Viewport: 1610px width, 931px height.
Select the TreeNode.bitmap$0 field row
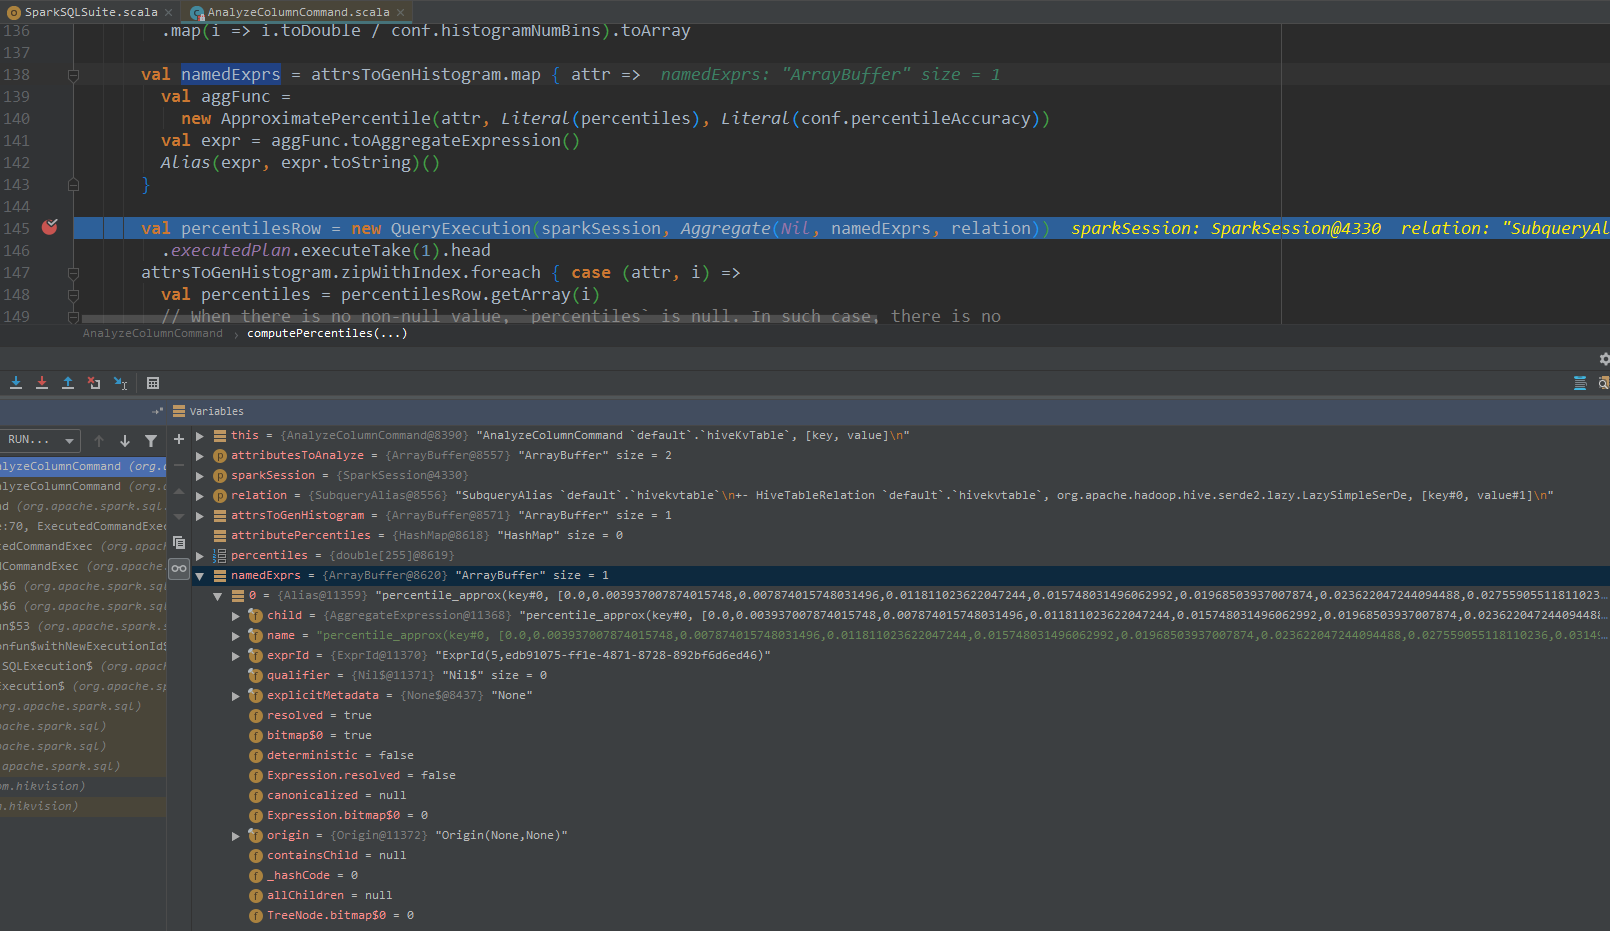pos(901,916)
